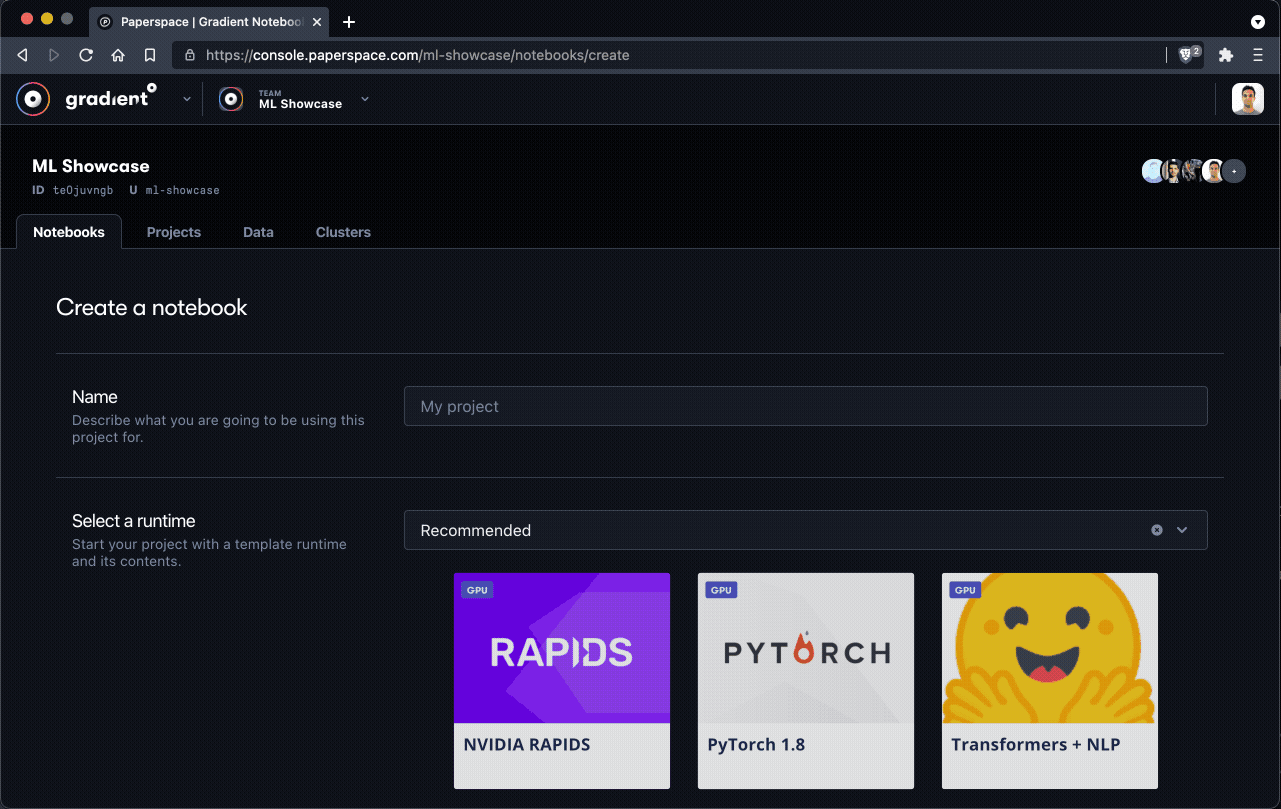This screenshot has width=1281, height=809.
Task: Select the PyTorch 1.8 runtime card
Action: pyautogui.click(x=806, y=680)
